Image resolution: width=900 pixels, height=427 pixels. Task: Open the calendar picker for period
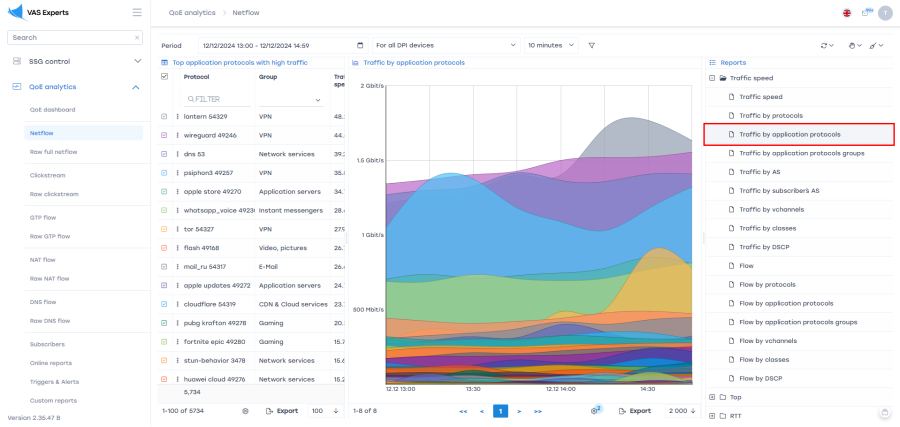(x=360, y=45)
